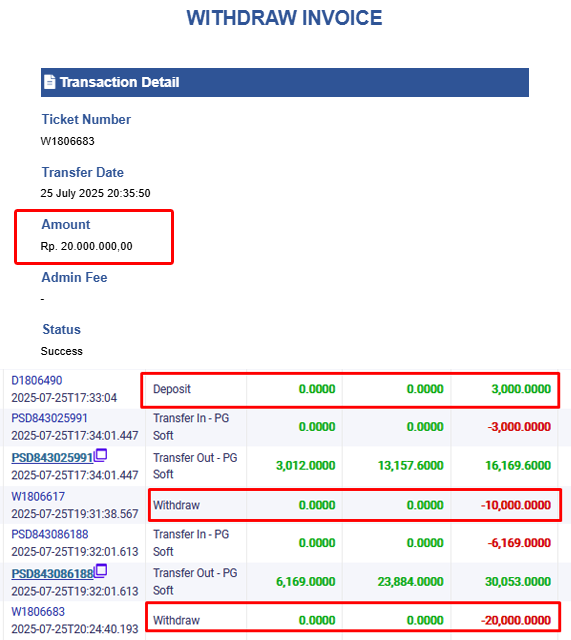Click the Ticket Number label
This screenshot has height=640, width=571.
click(86, 119)
